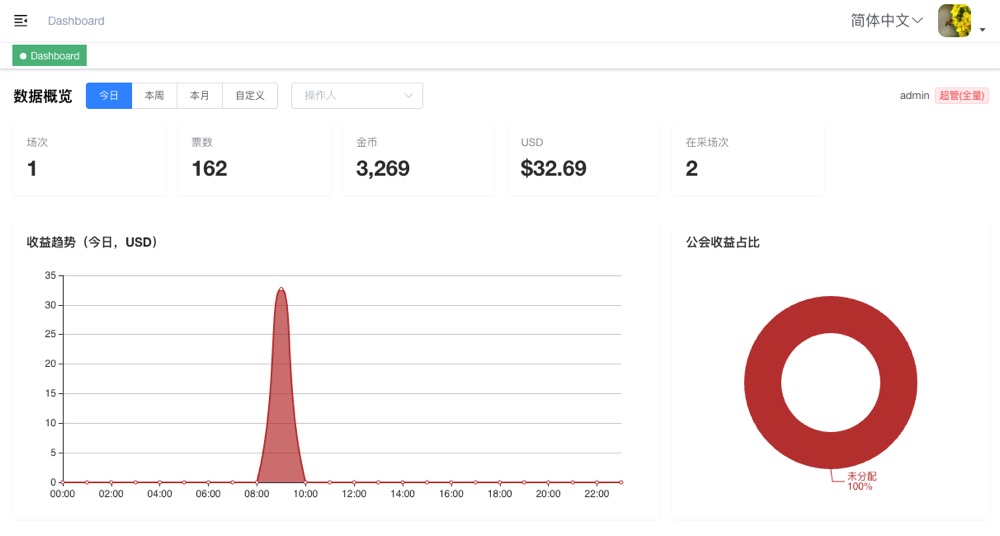Viewport: 1000px width, 536px height.
Task: Click the 超管(全量) role tag
Action: tap(962, 96)
